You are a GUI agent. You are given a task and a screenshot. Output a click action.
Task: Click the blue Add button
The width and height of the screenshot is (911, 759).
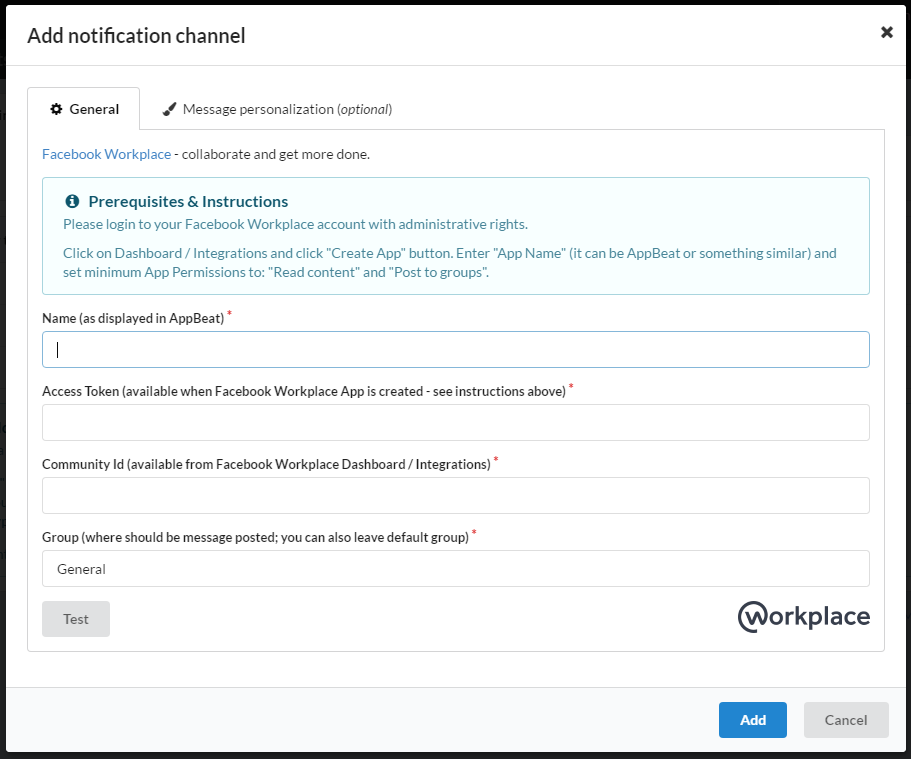click(x=752, y=720)
